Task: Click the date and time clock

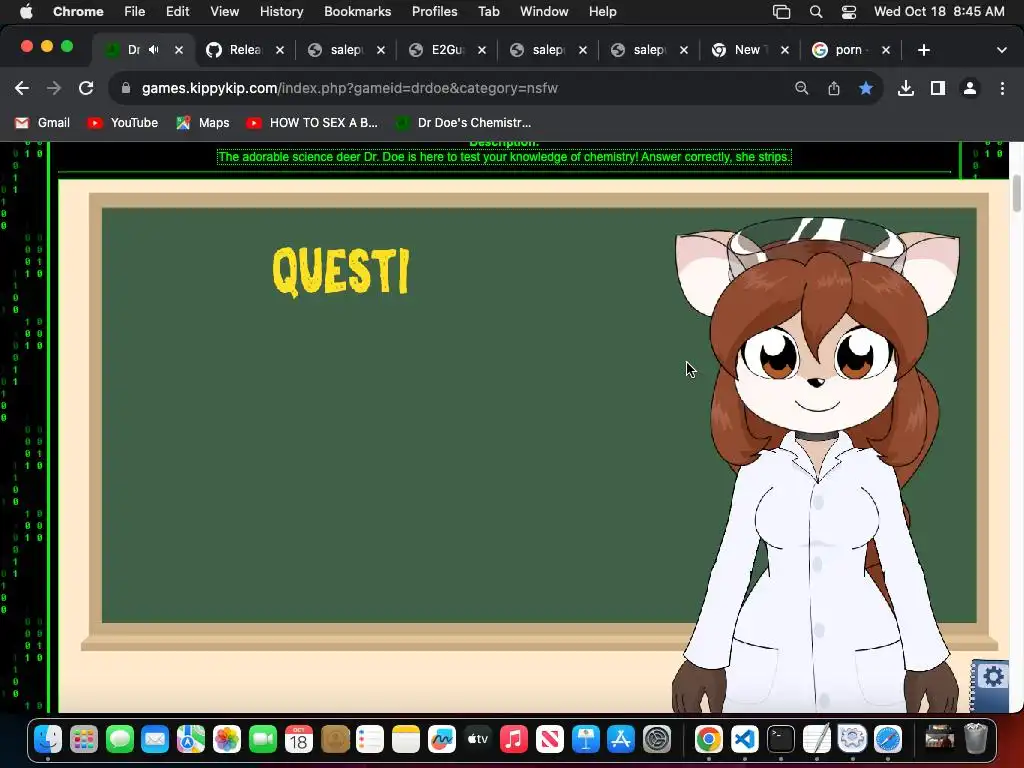Action: 939,12
